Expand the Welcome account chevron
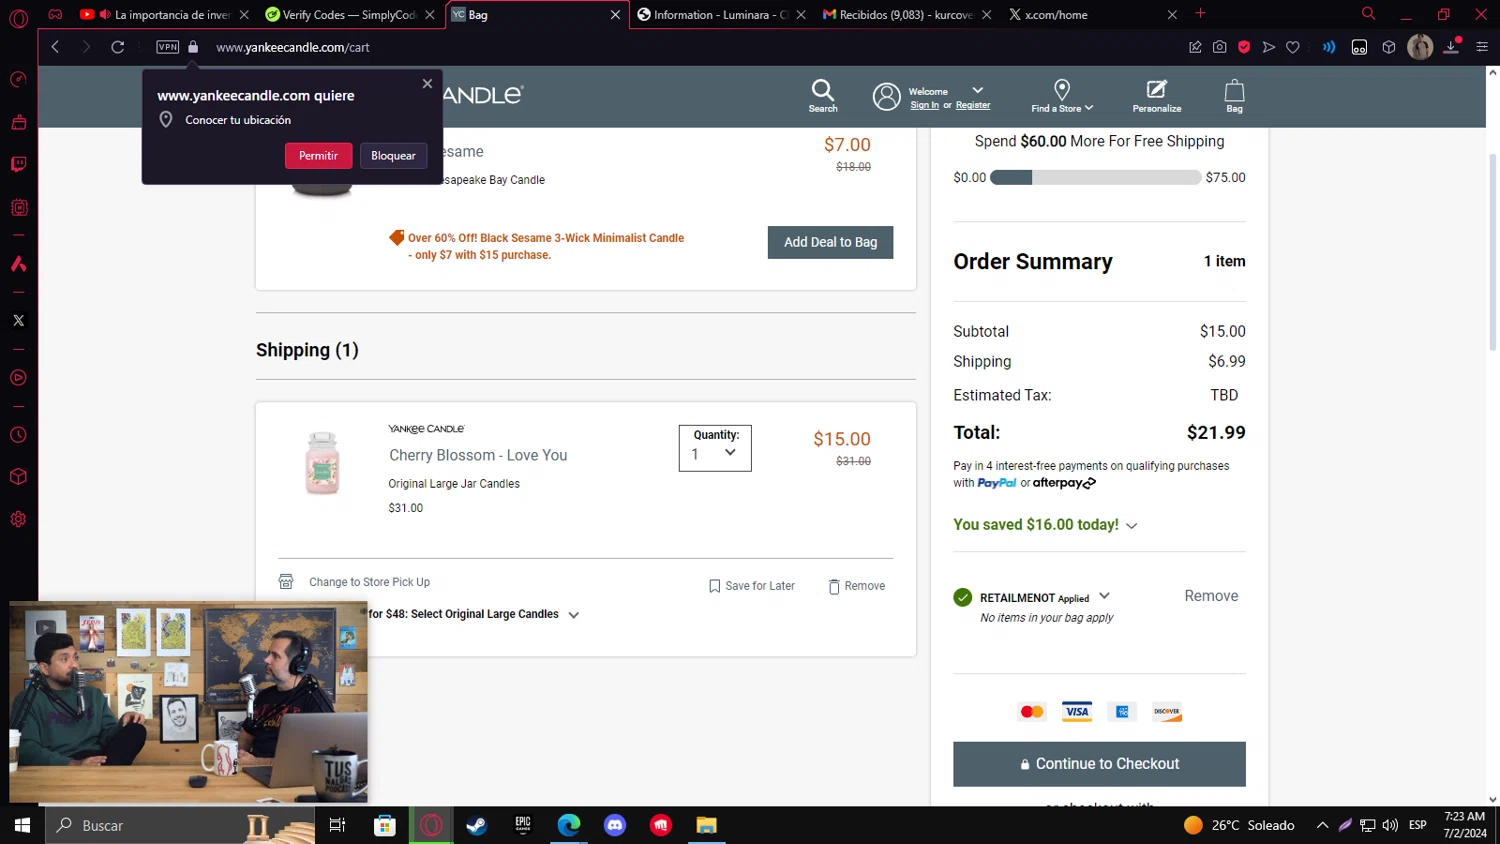The height and width of the screenshot is (844, 1500). pos(978,90)
